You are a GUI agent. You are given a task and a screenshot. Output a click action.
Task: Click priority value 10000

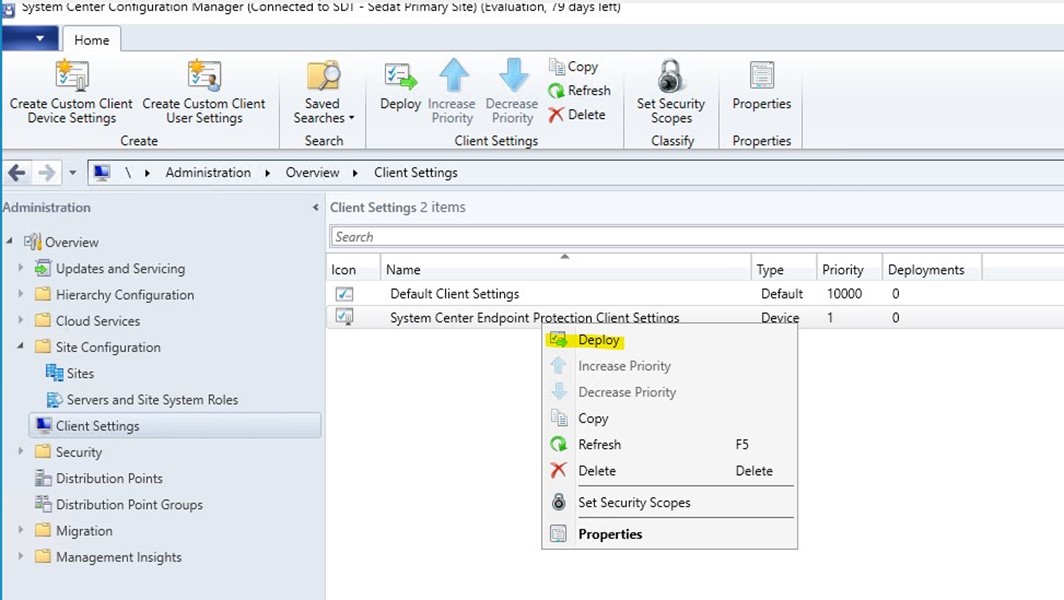coord(844,294)
